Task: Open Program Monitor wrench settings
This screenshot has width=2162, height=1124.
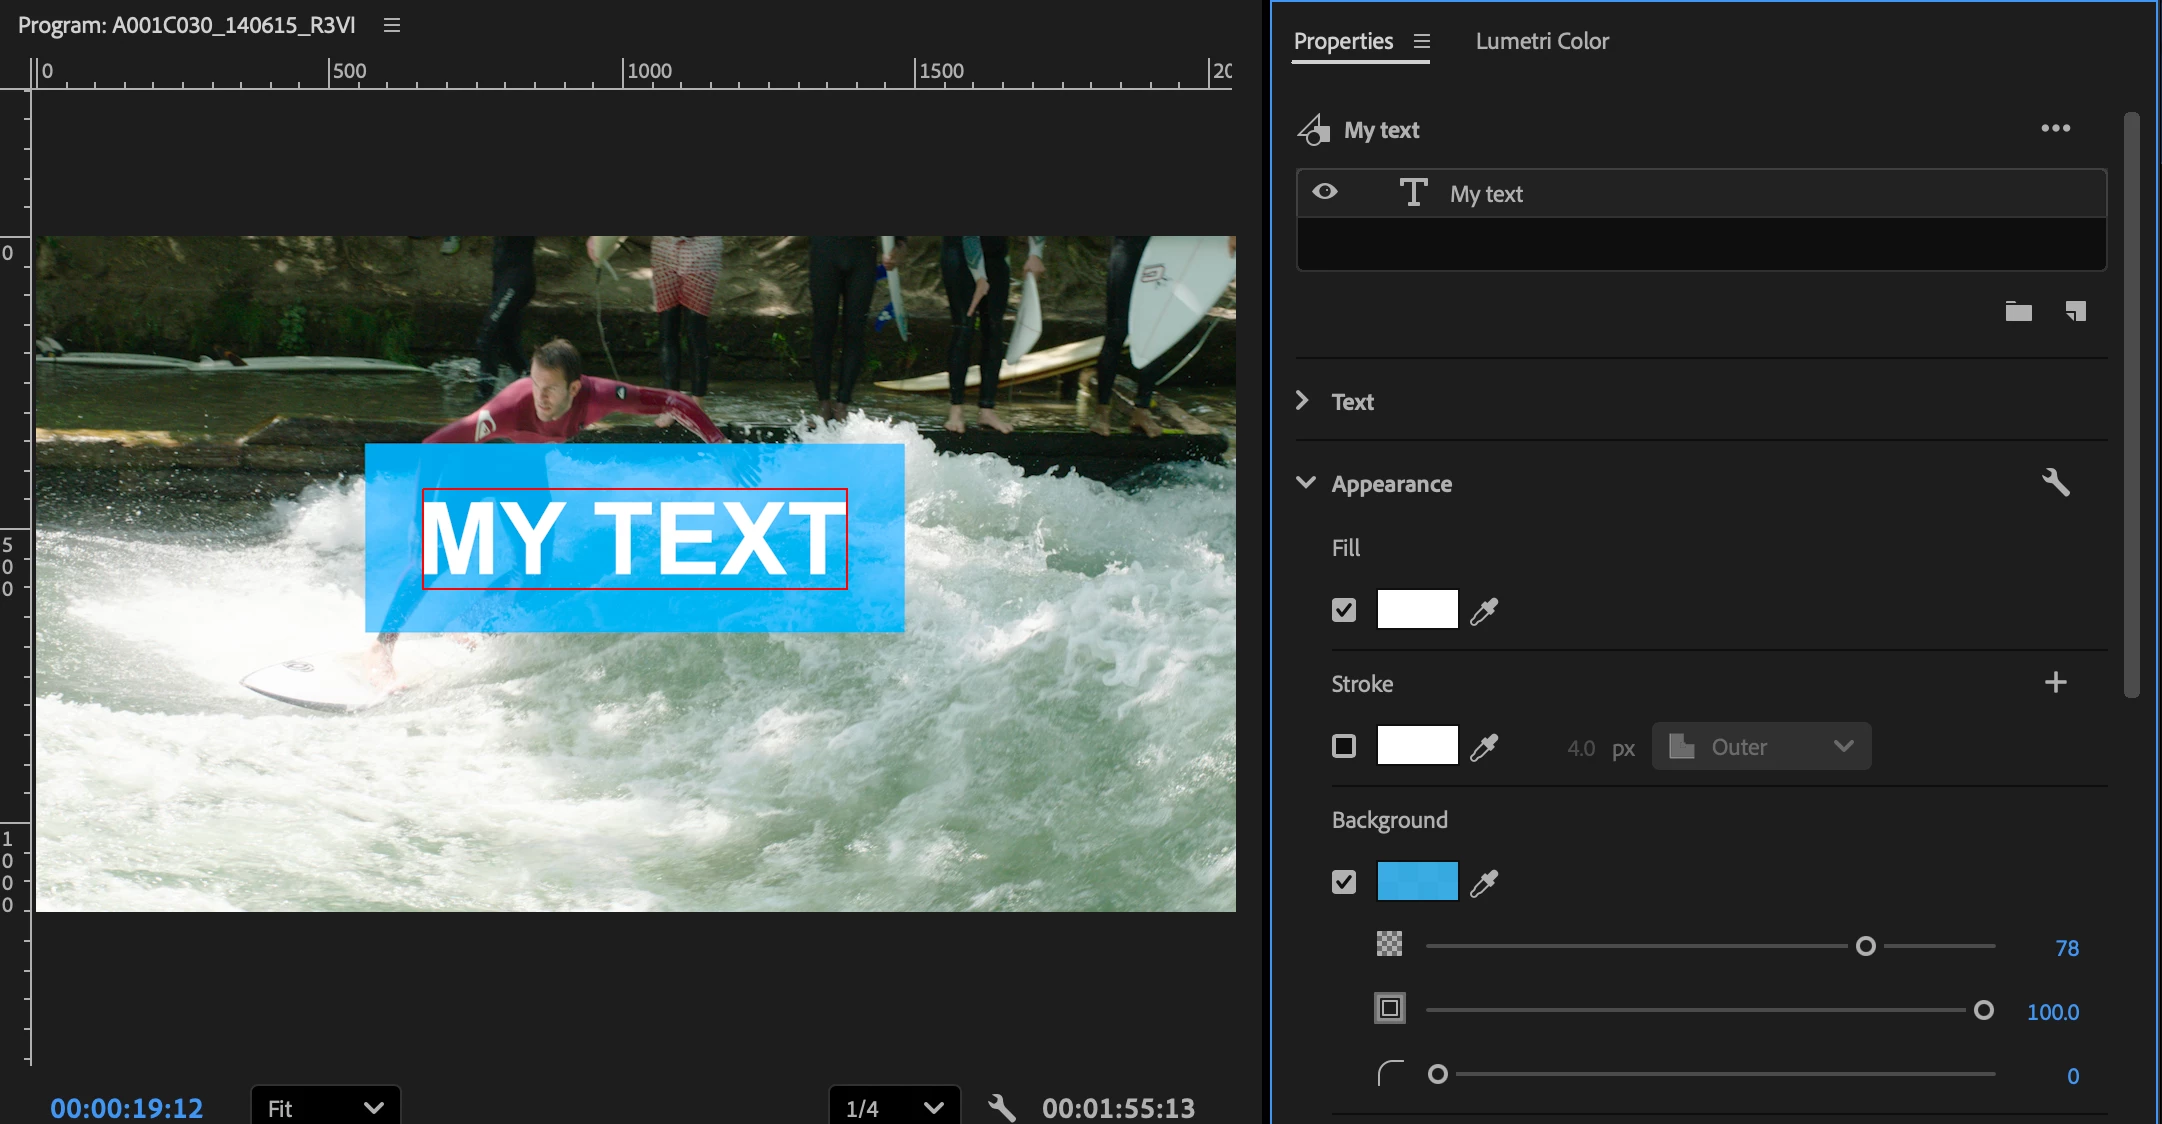Action: tap(1001, 1107)
